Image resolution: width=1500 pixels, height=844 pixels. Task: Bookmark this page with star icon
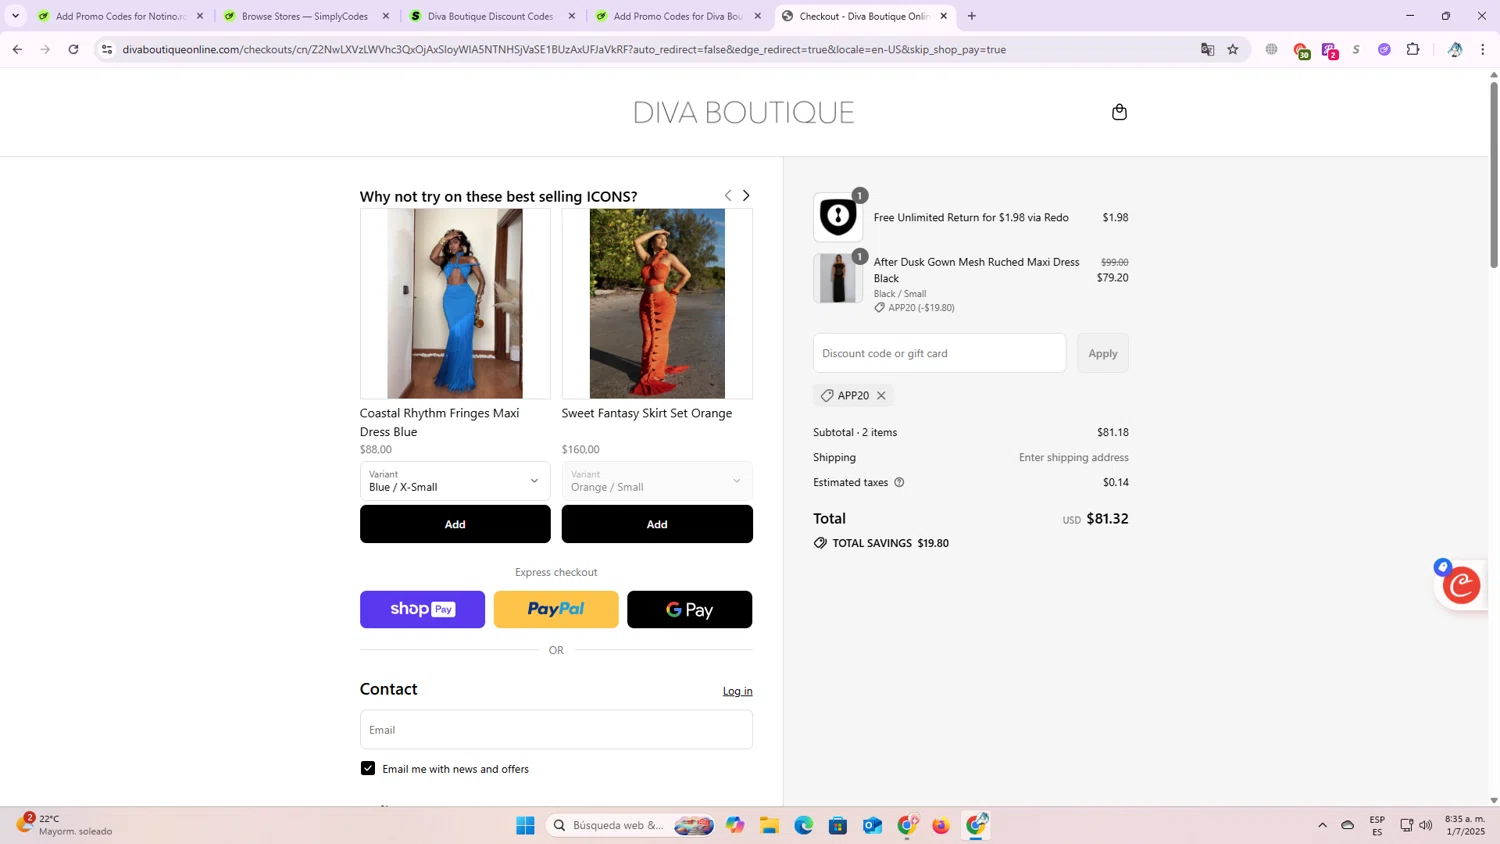click(1233, 49)
